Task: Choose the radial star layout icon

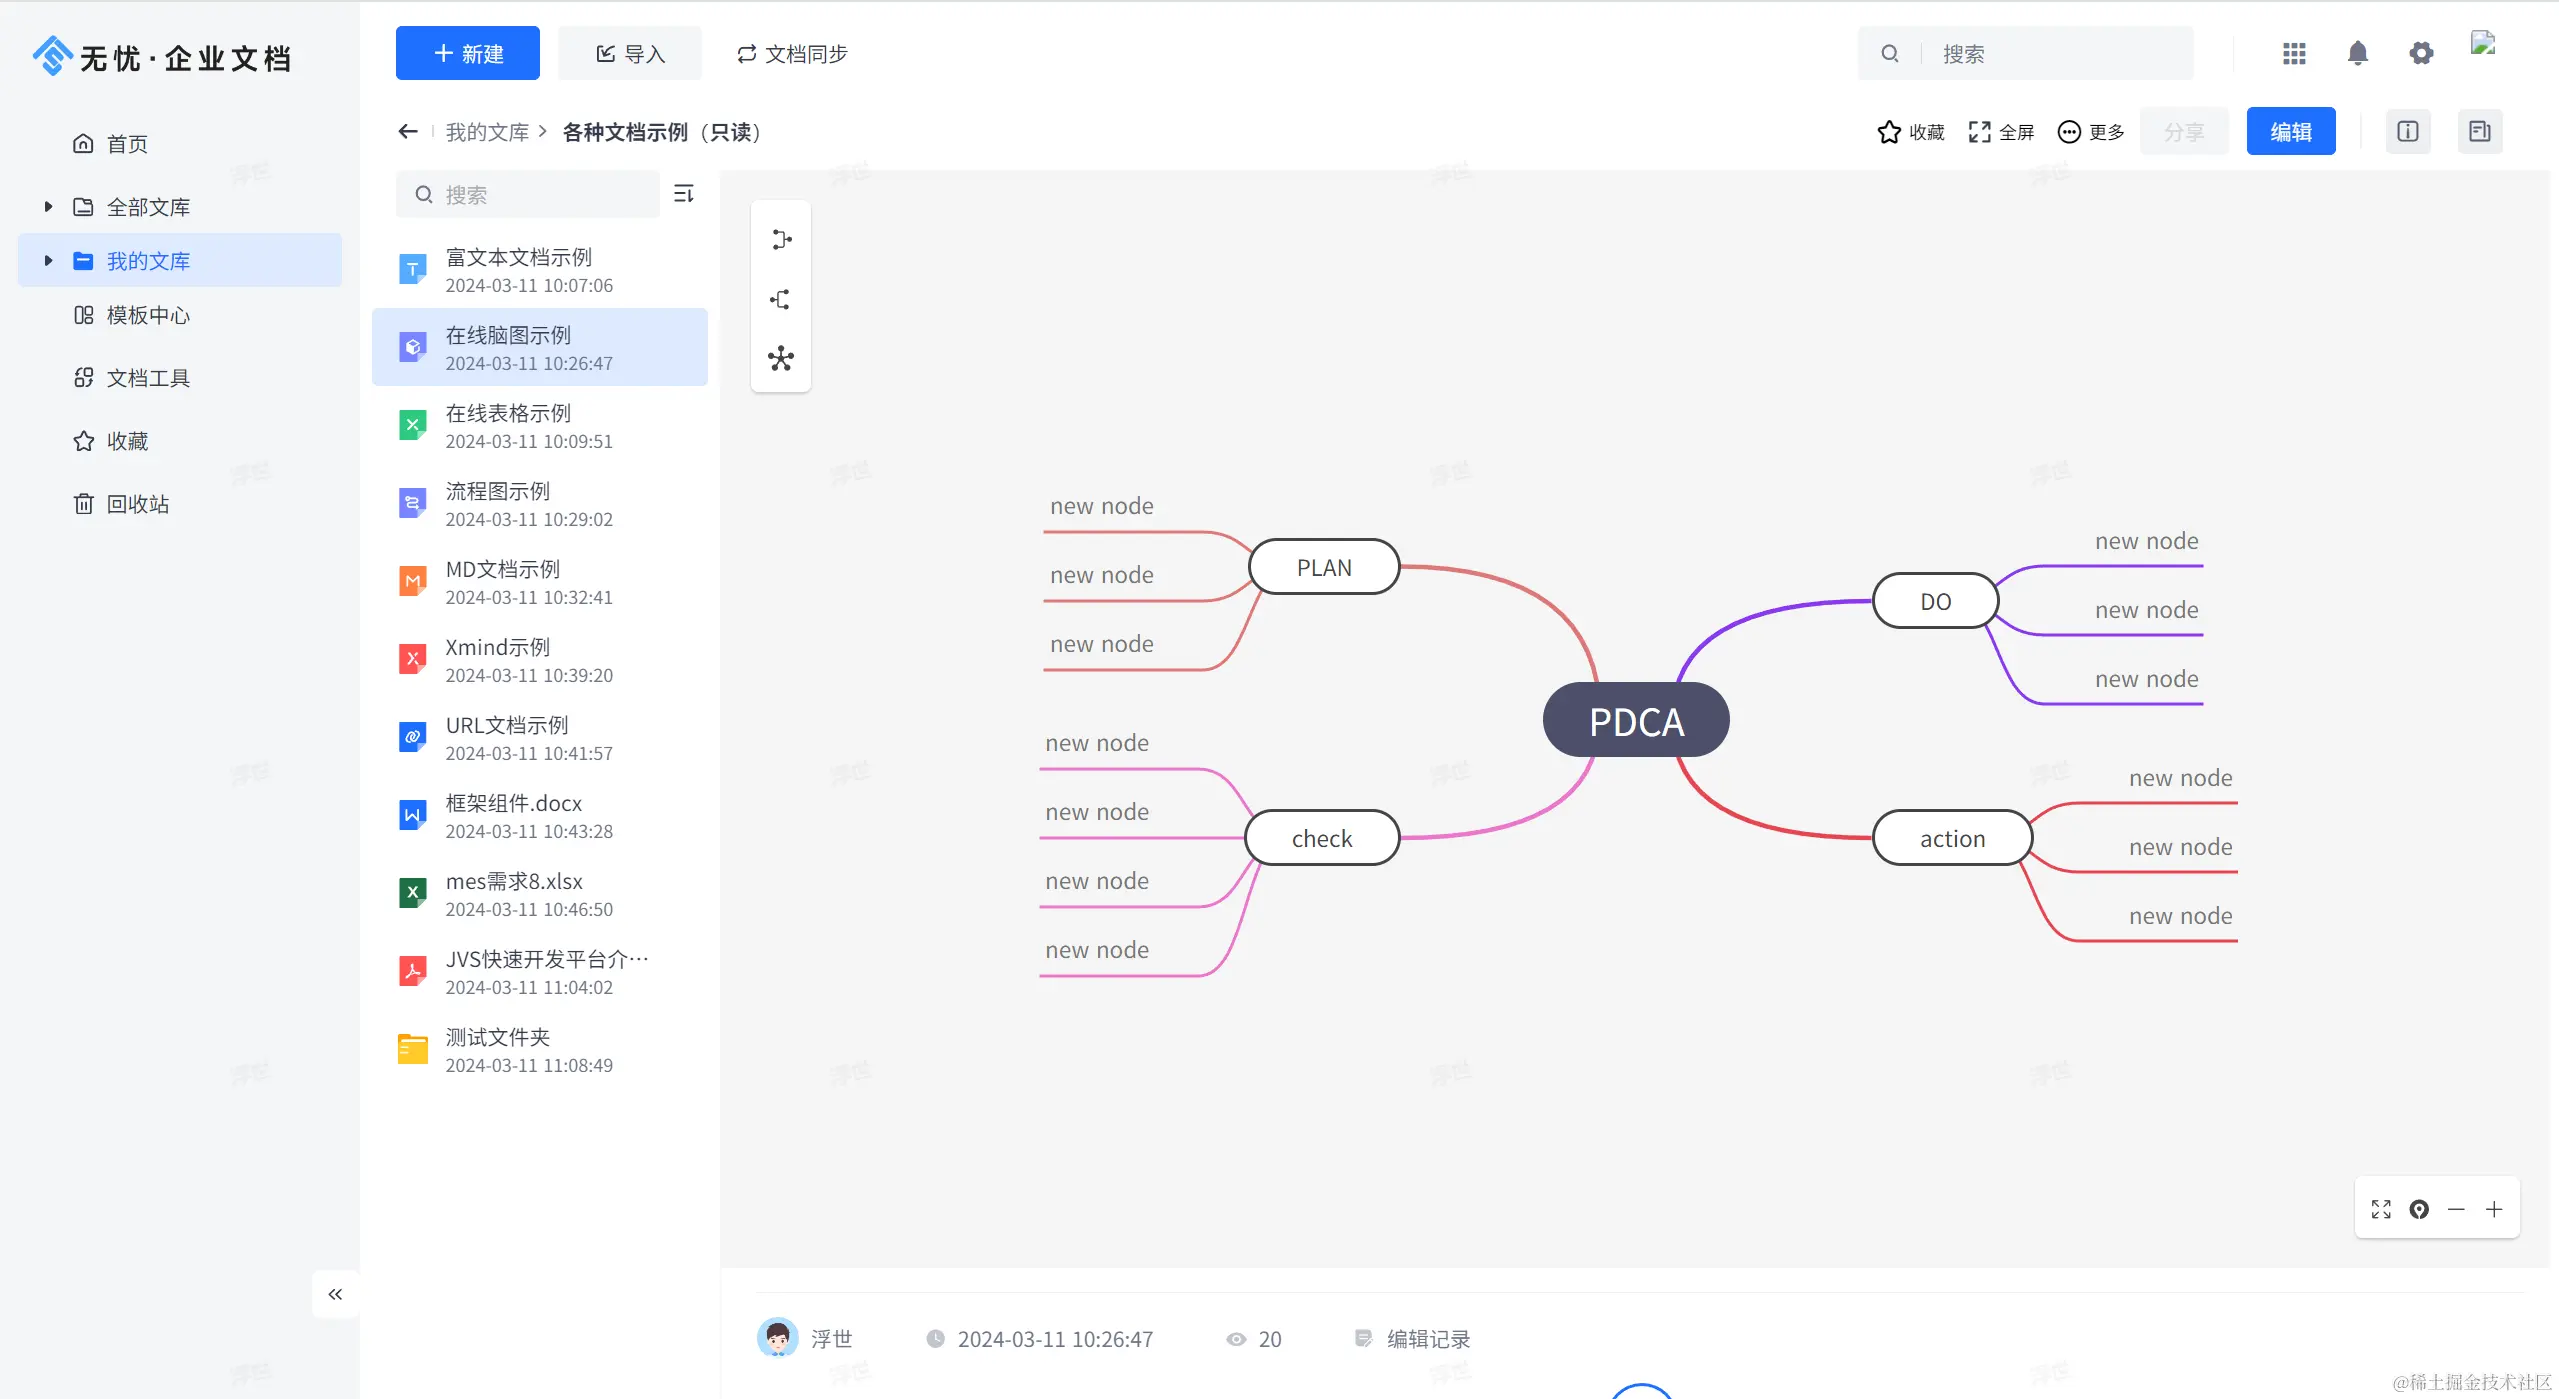Action: pos(781,359)
